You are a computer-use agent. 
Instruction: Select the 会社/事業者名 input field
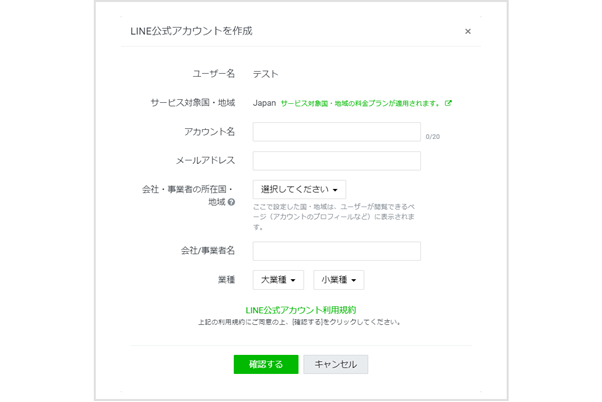[x=336, y=251]
